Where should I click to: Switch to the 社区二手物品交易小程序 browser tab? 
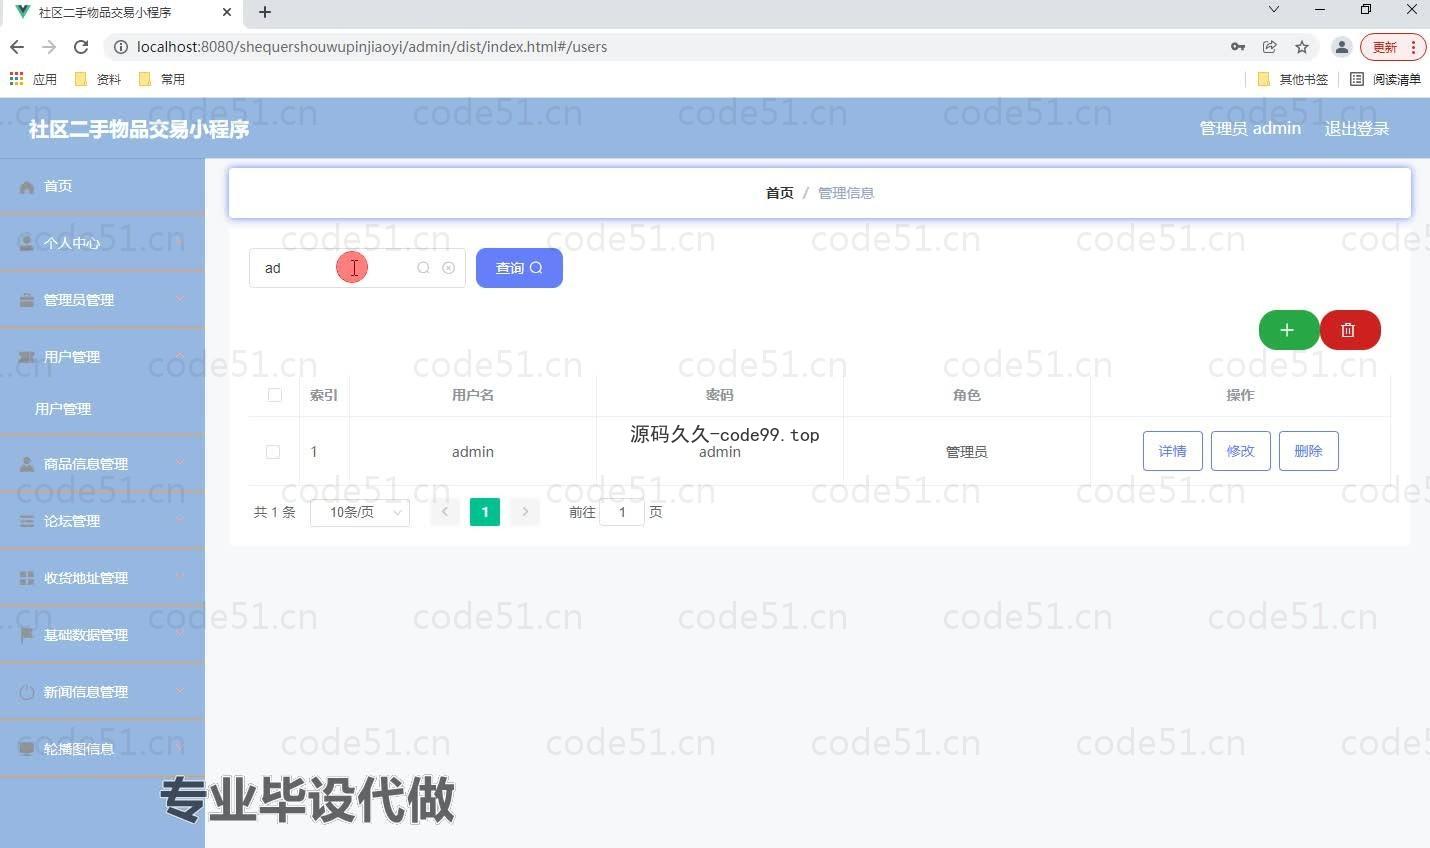[122, 12]
